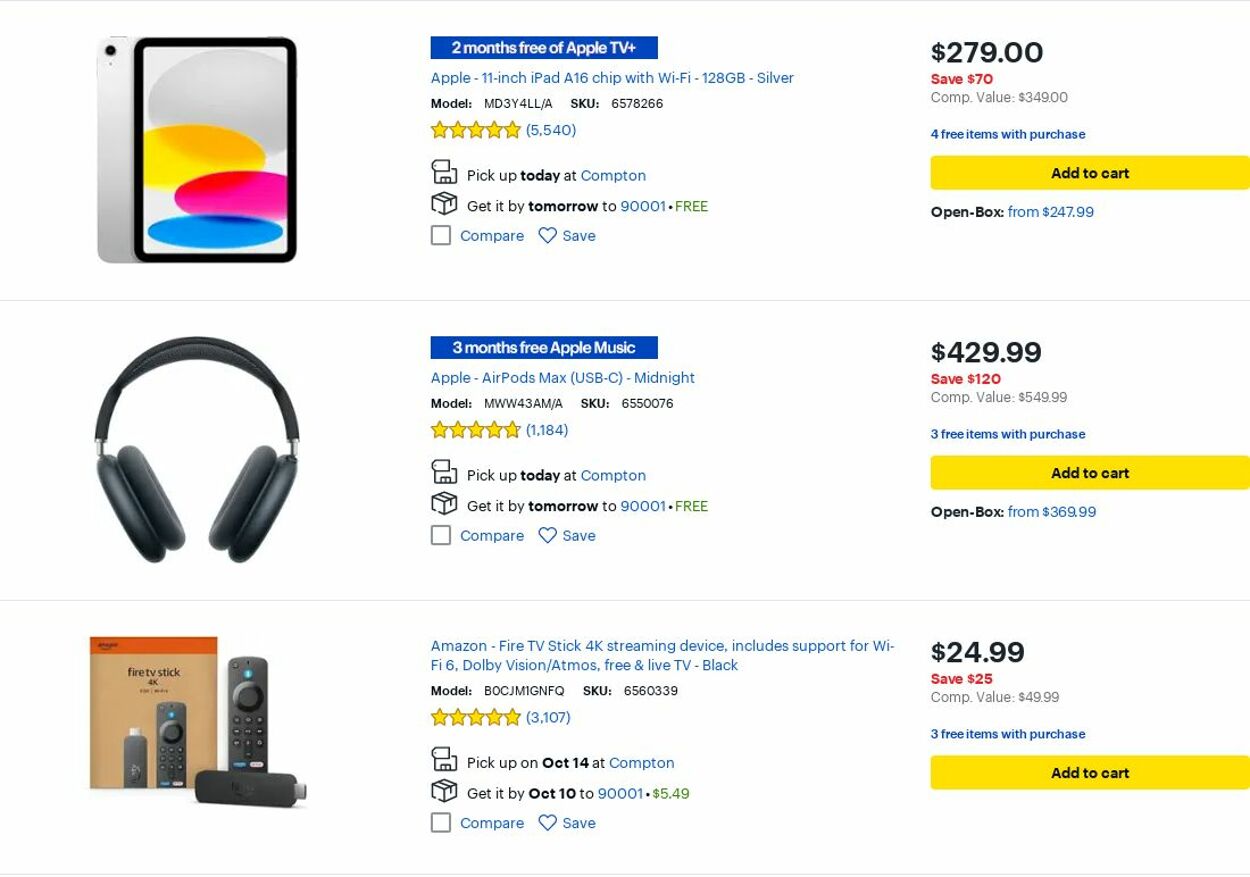This screenshot has height=877, width=1250.
Task: Click the star rating of Fire TV Stick
Action: 476,717
